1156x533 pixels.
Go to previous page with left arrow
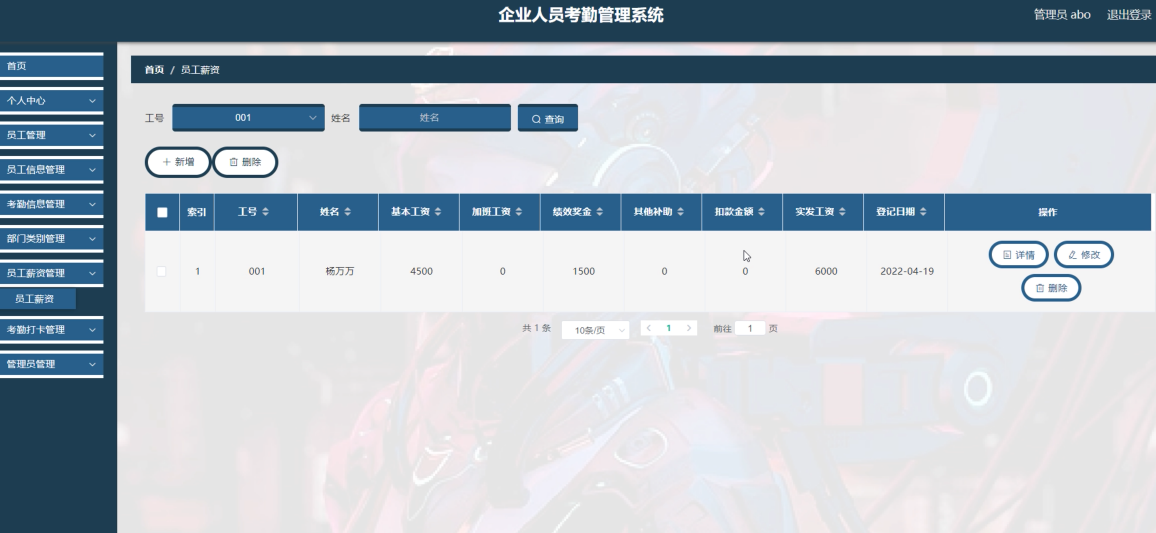[649, 328]
